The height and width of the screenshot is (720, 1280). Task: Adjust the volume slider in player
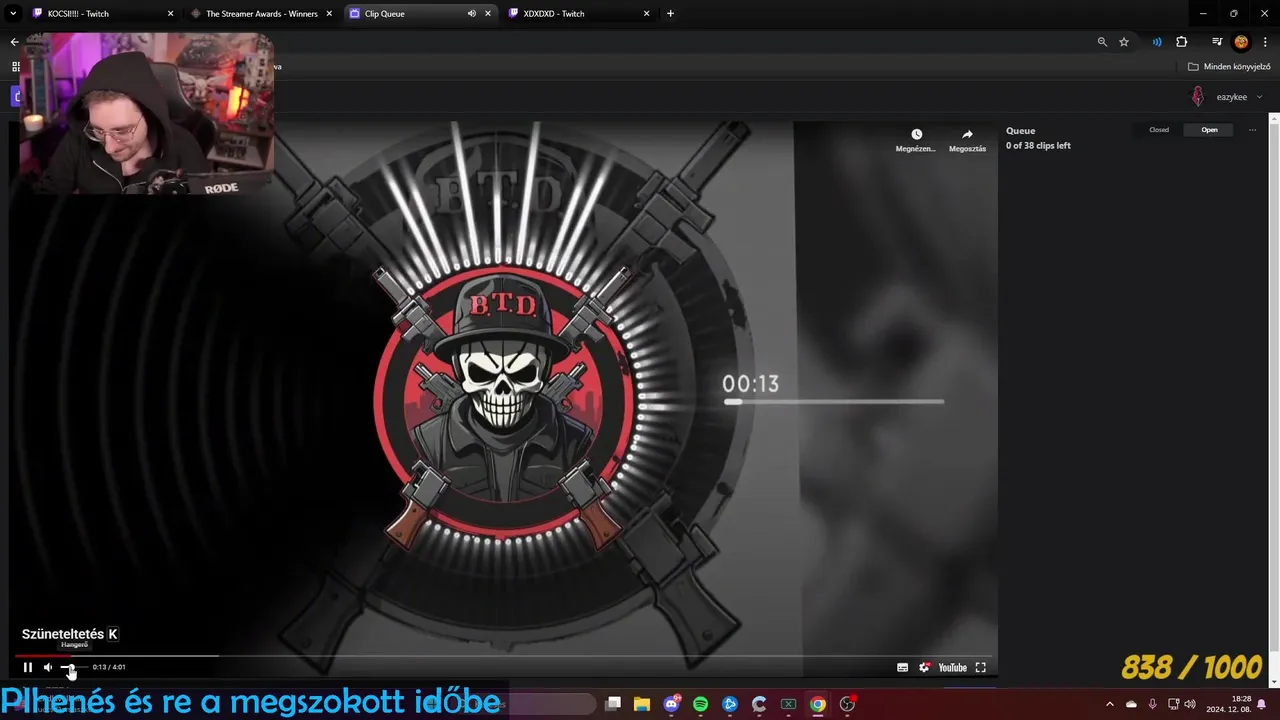(73, 667)
